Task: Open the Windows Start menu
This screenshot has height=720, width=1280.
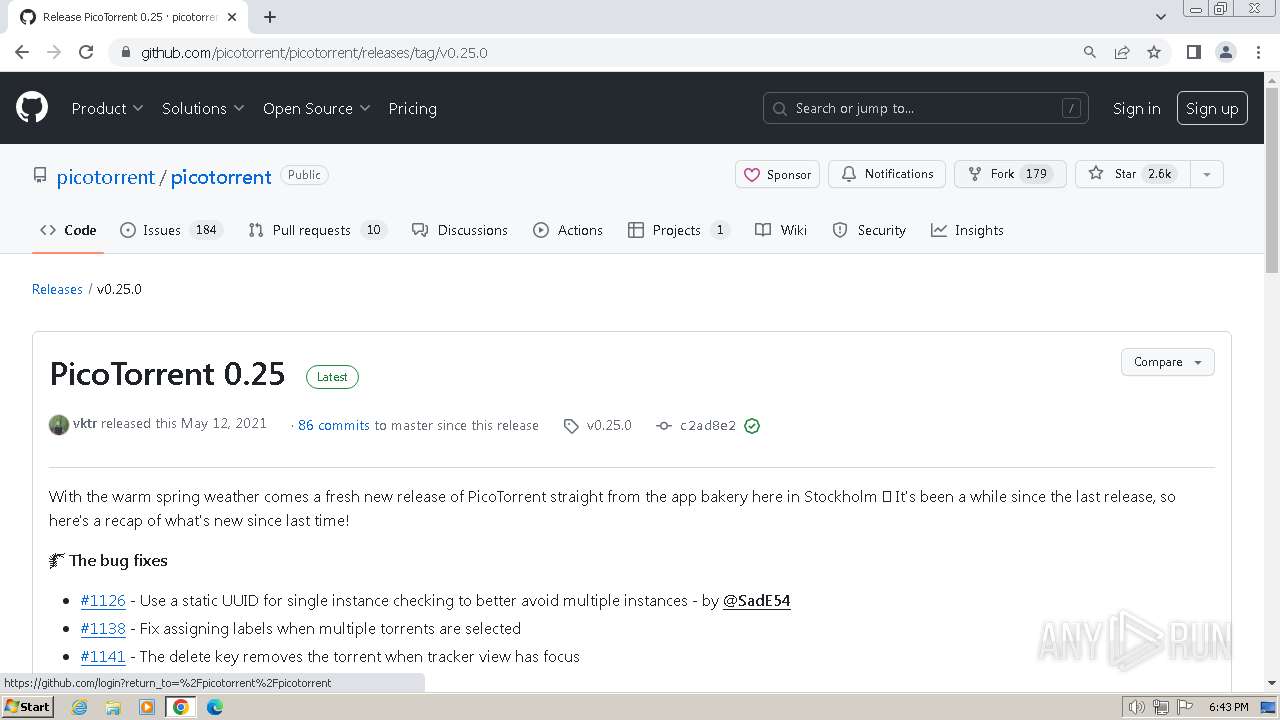Action: (27, 707)
